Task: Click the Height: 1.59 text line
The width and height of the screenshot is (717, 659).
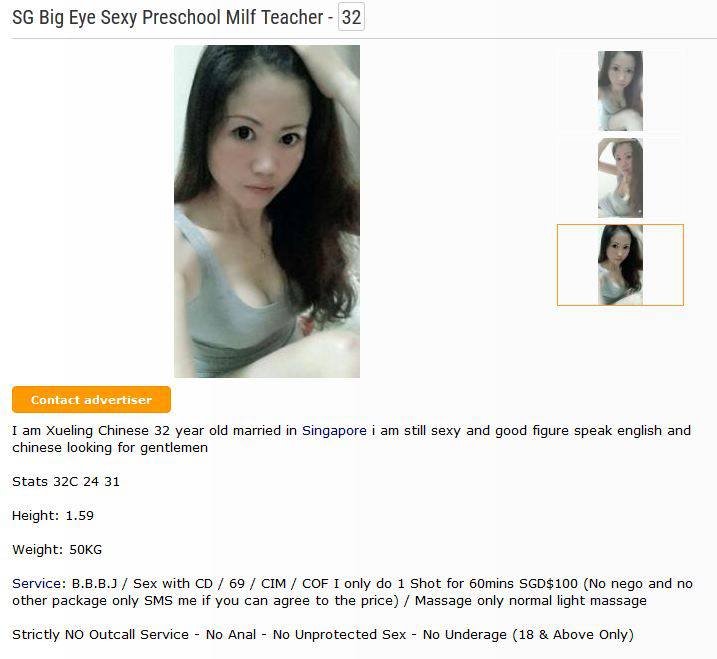Action: click(x=53, y=515)
